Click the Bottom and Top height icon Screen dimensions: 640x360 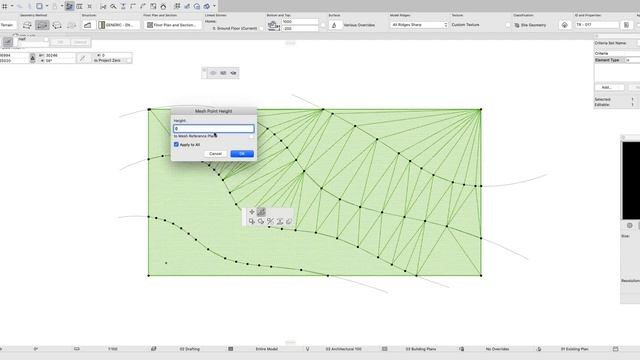click(x=273, y=25)
